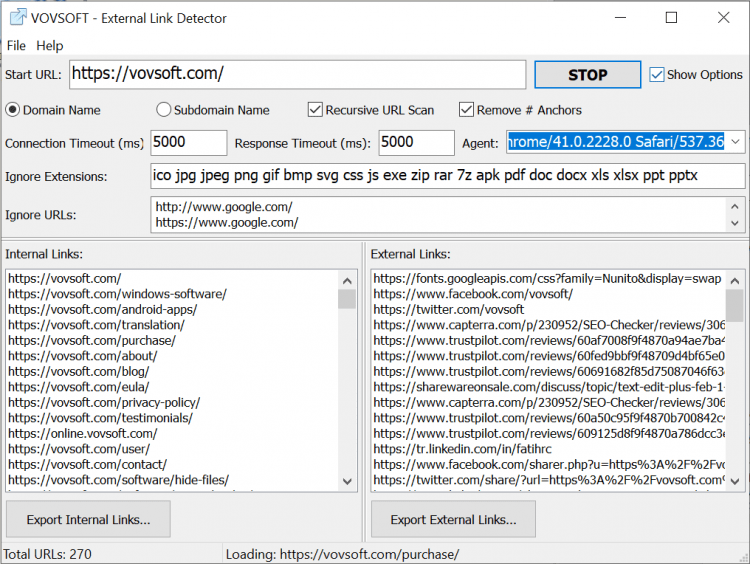Click Total URLs: 270 status text
Viewport: 750px width, 564px height.
tap(47, 554)
